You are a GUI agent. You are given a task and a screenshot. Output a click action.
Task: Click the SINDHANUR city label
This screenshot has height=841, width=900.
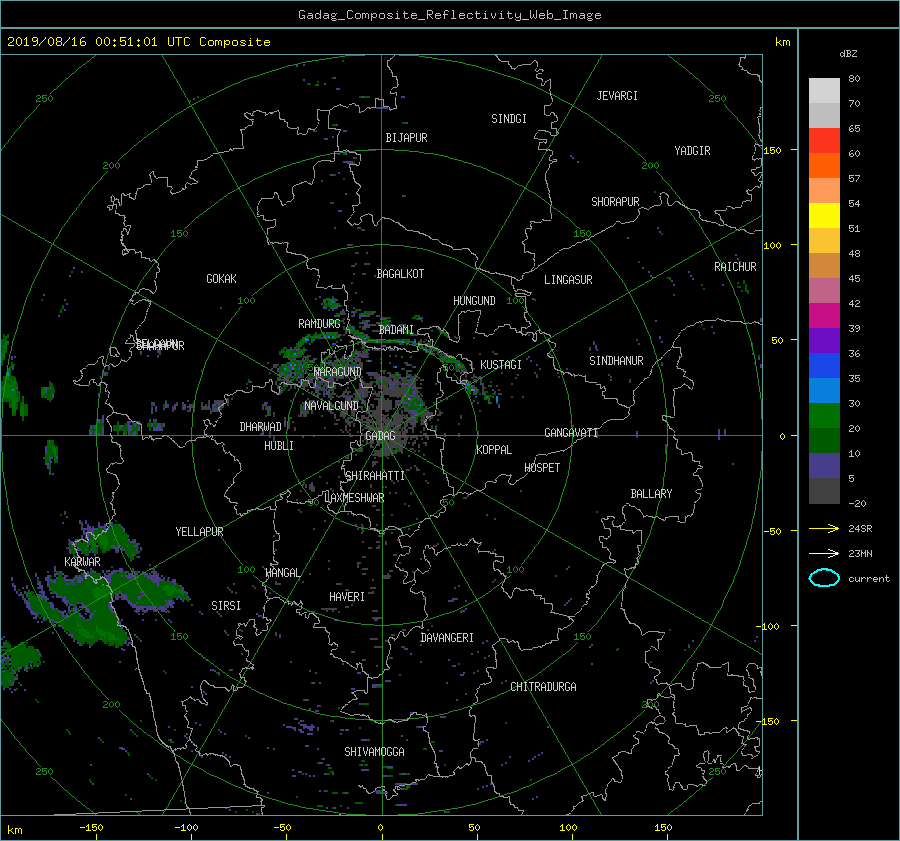click(616, 361)
